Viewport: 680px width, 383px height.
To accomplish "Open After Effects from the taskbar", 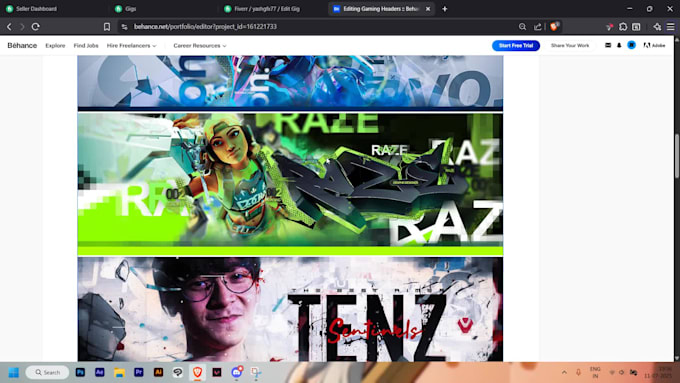I will pyautogui.click(x=100, y=372).
